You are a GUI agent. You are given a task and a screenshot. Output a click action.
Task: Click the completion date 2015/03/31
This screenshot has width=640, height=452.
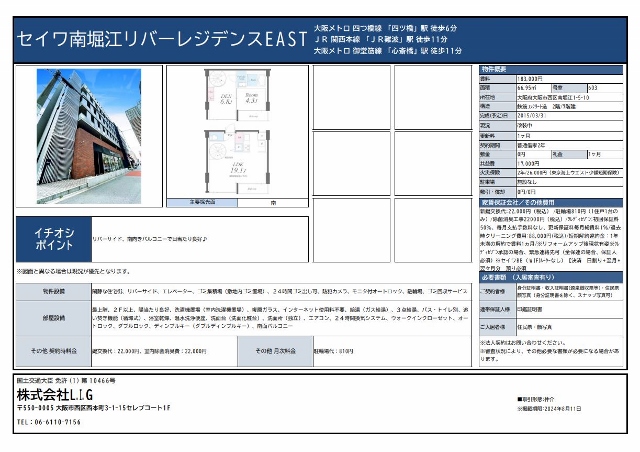[x=531, y=116]
